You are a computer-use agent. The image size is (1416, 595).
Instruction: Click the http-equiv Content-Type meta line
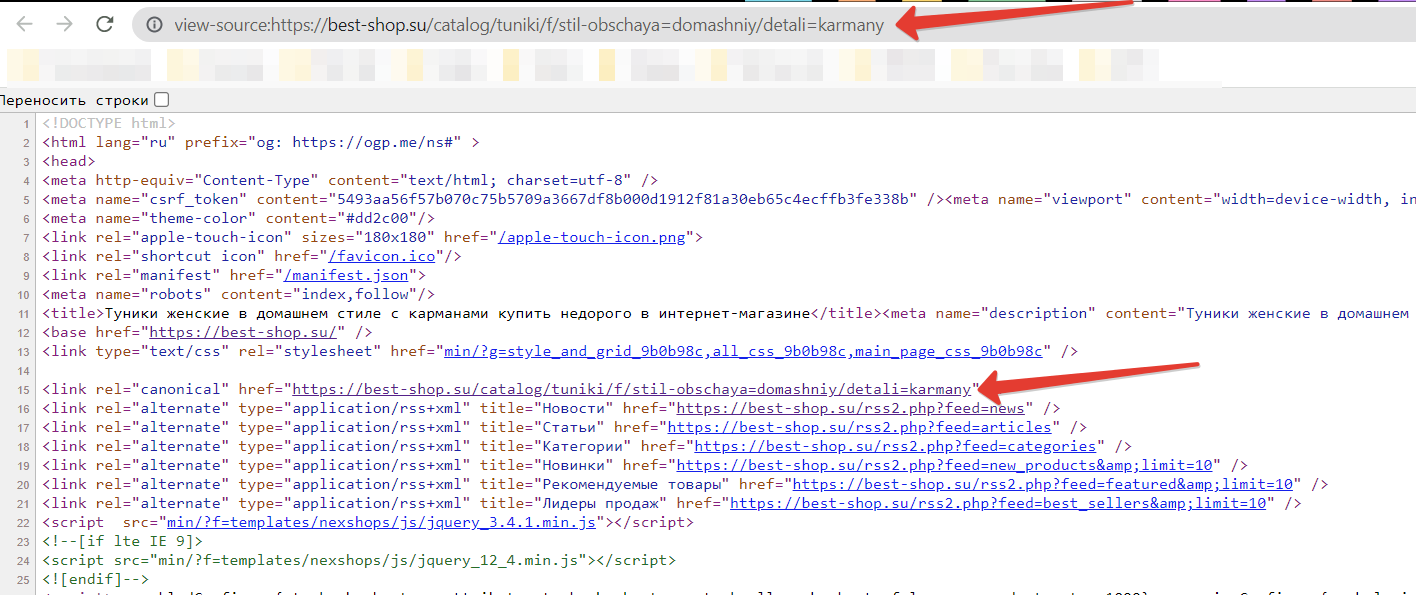tap(350, 180)
